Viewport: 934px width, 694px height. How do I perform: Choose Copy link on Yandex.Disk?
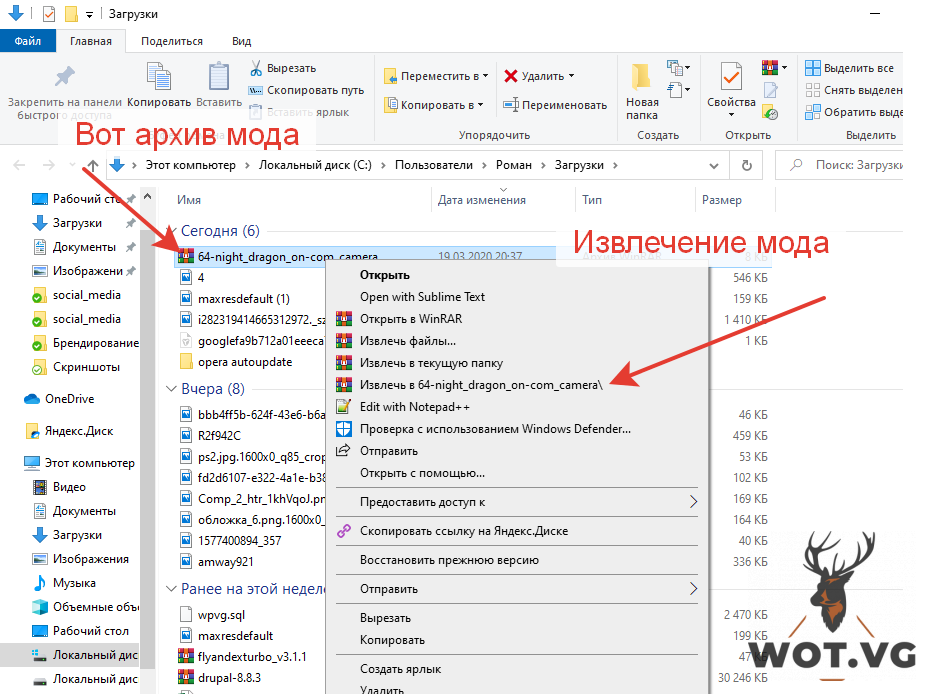tap(463, 531)
